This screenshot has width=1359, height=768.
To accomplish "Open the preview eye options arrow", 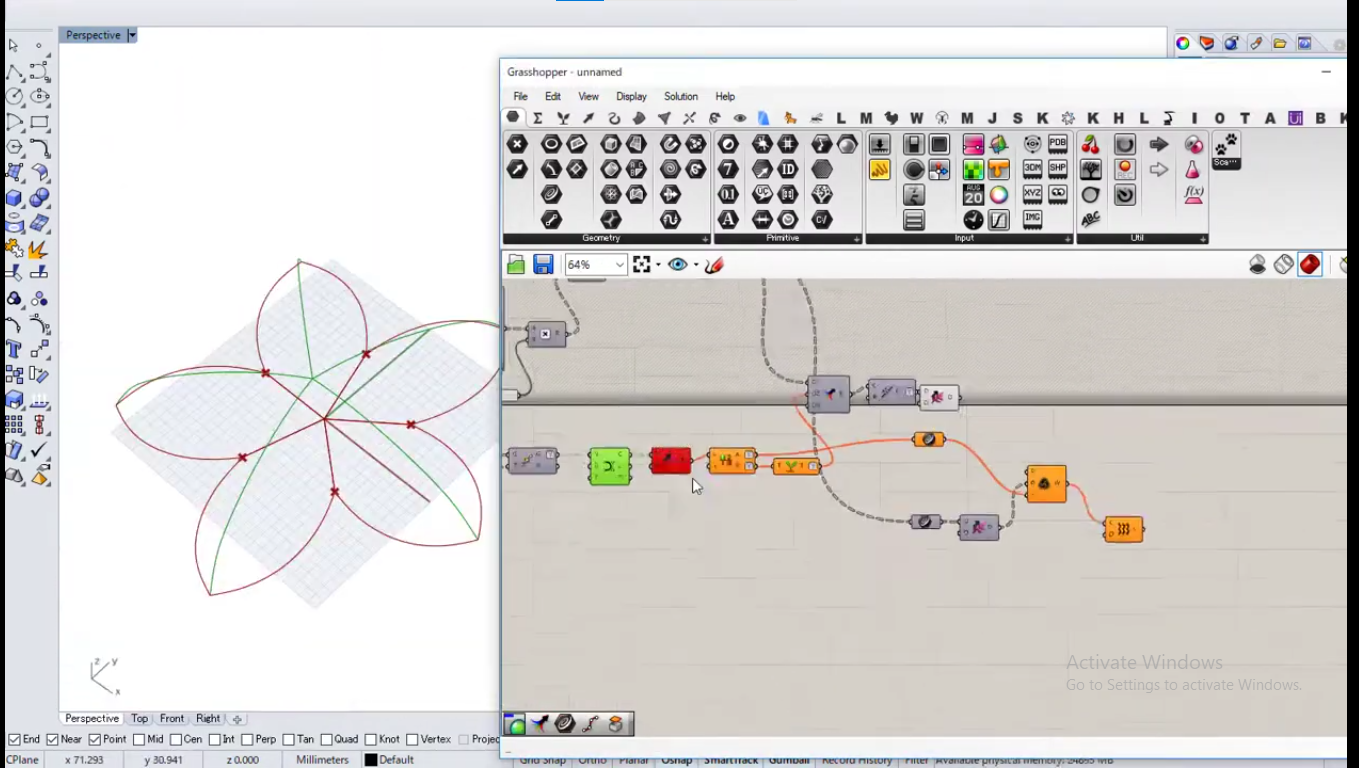I will click(696, 265).
